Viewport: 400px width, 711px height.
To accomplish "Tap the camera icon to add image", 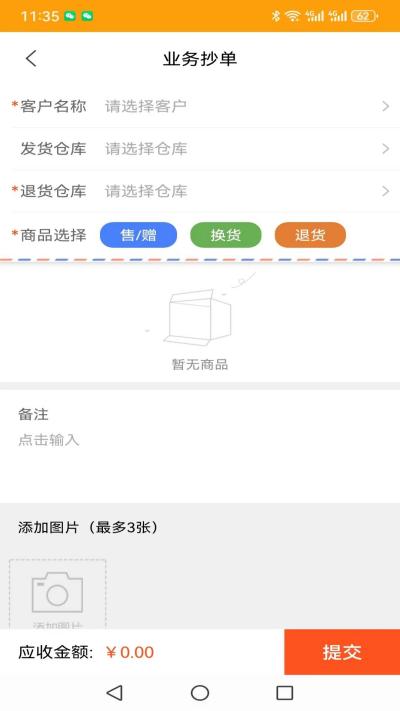I will coord(58,592).
